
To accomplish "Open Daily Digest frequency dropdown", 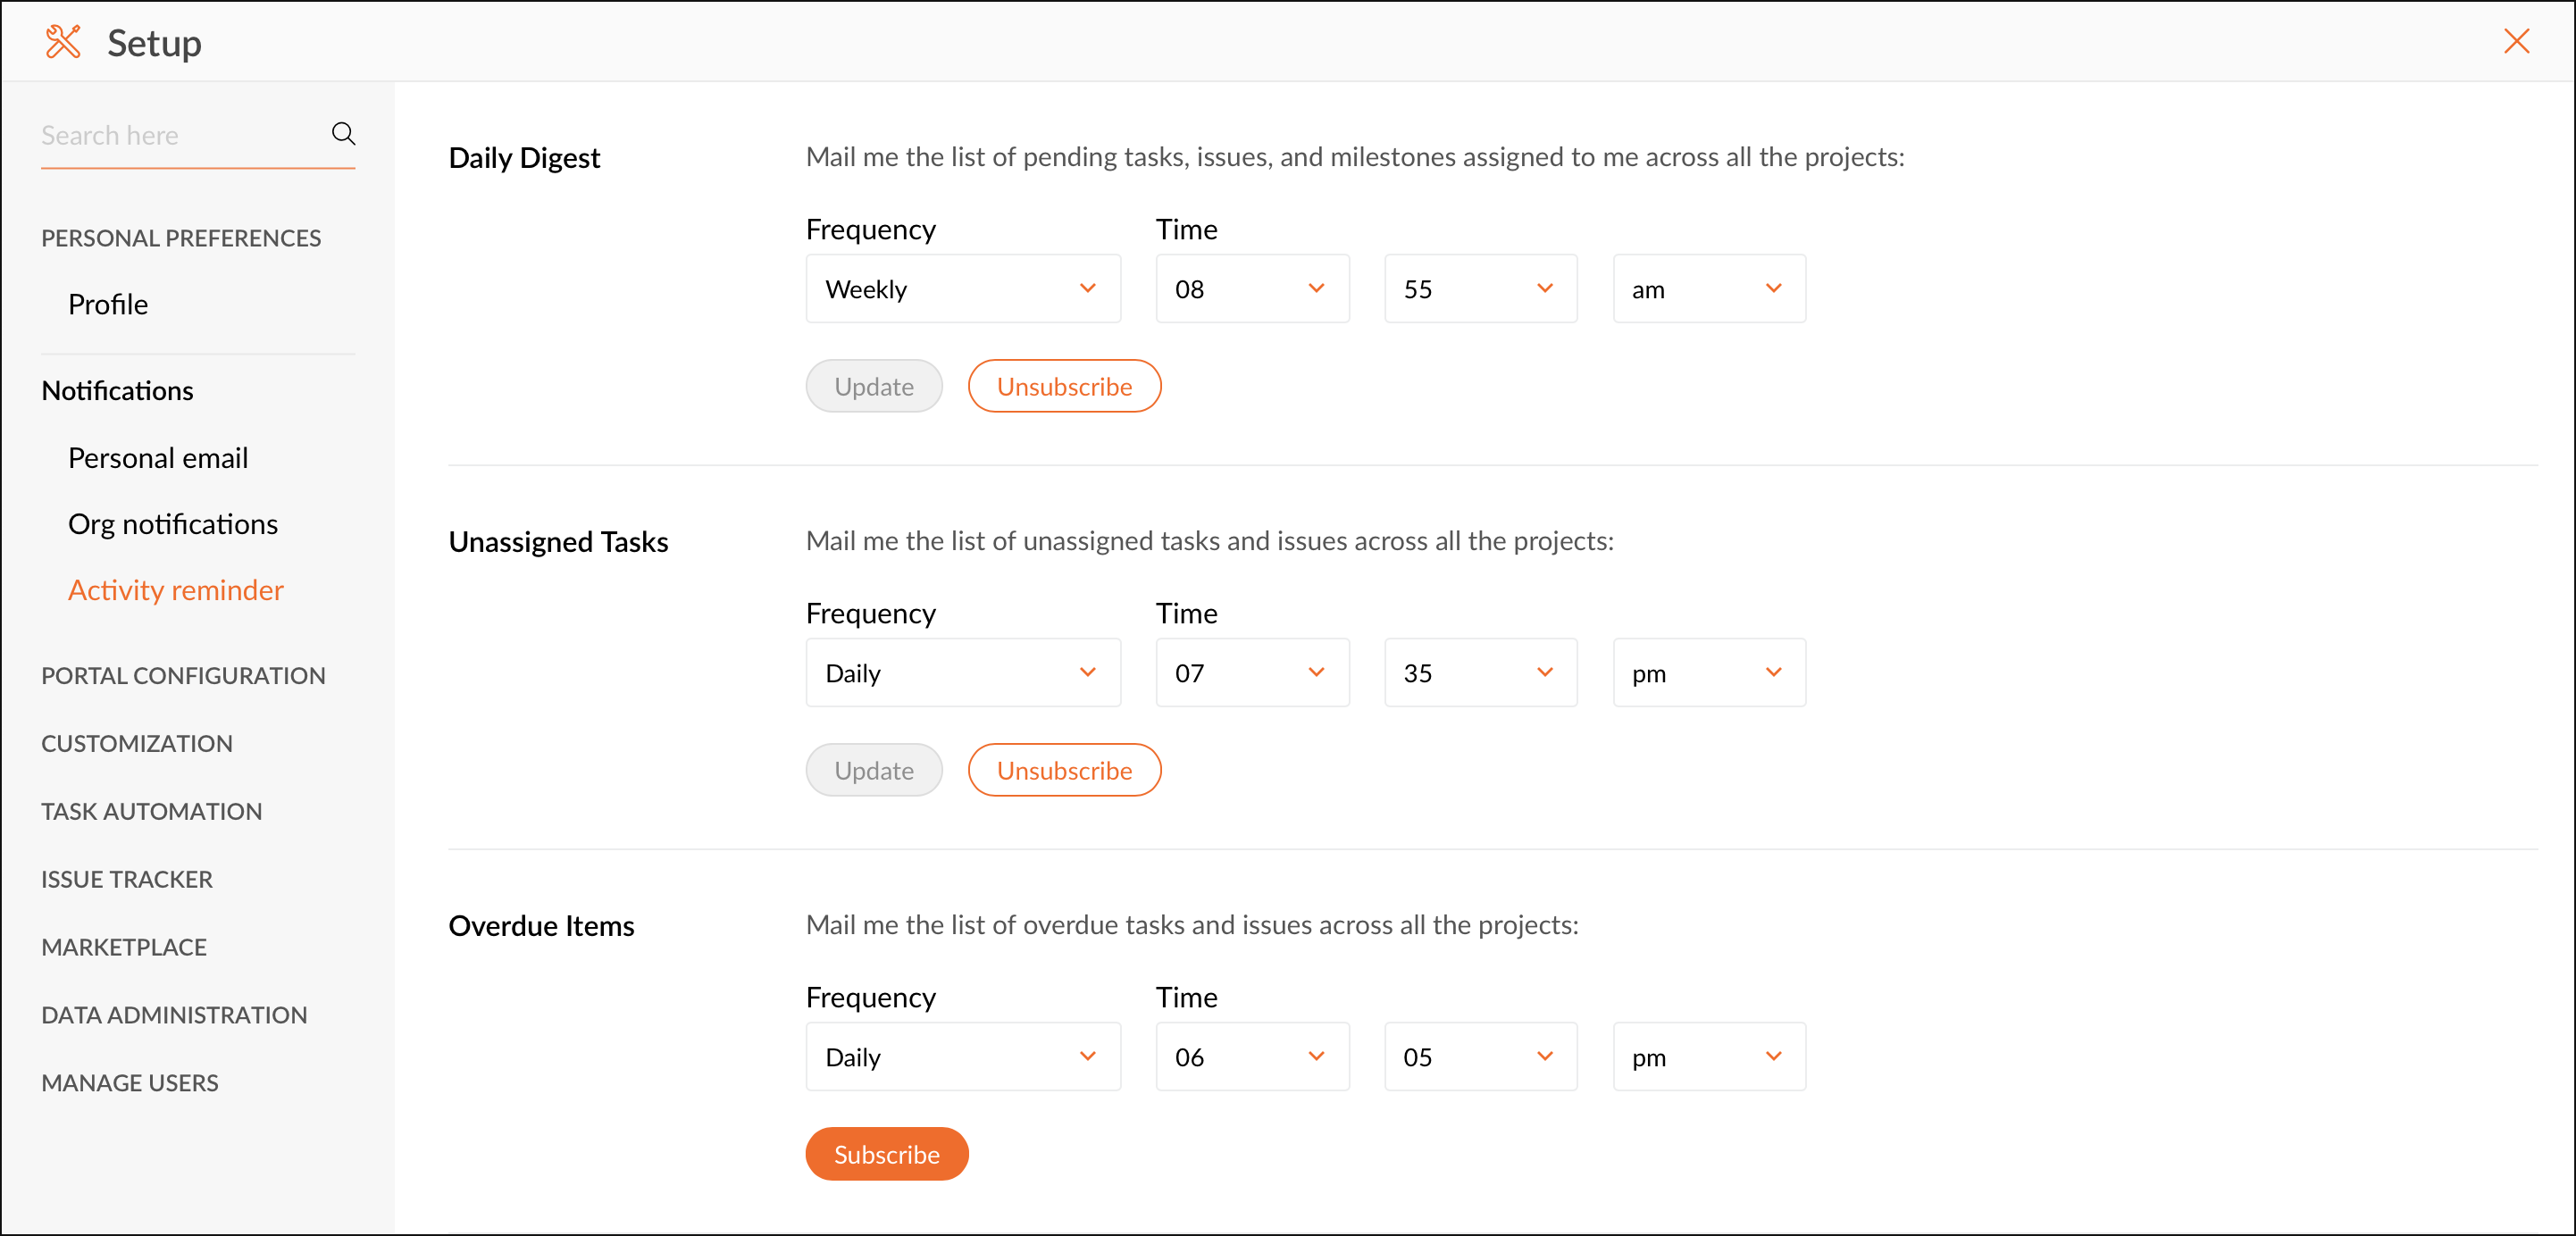I will 962,289.
